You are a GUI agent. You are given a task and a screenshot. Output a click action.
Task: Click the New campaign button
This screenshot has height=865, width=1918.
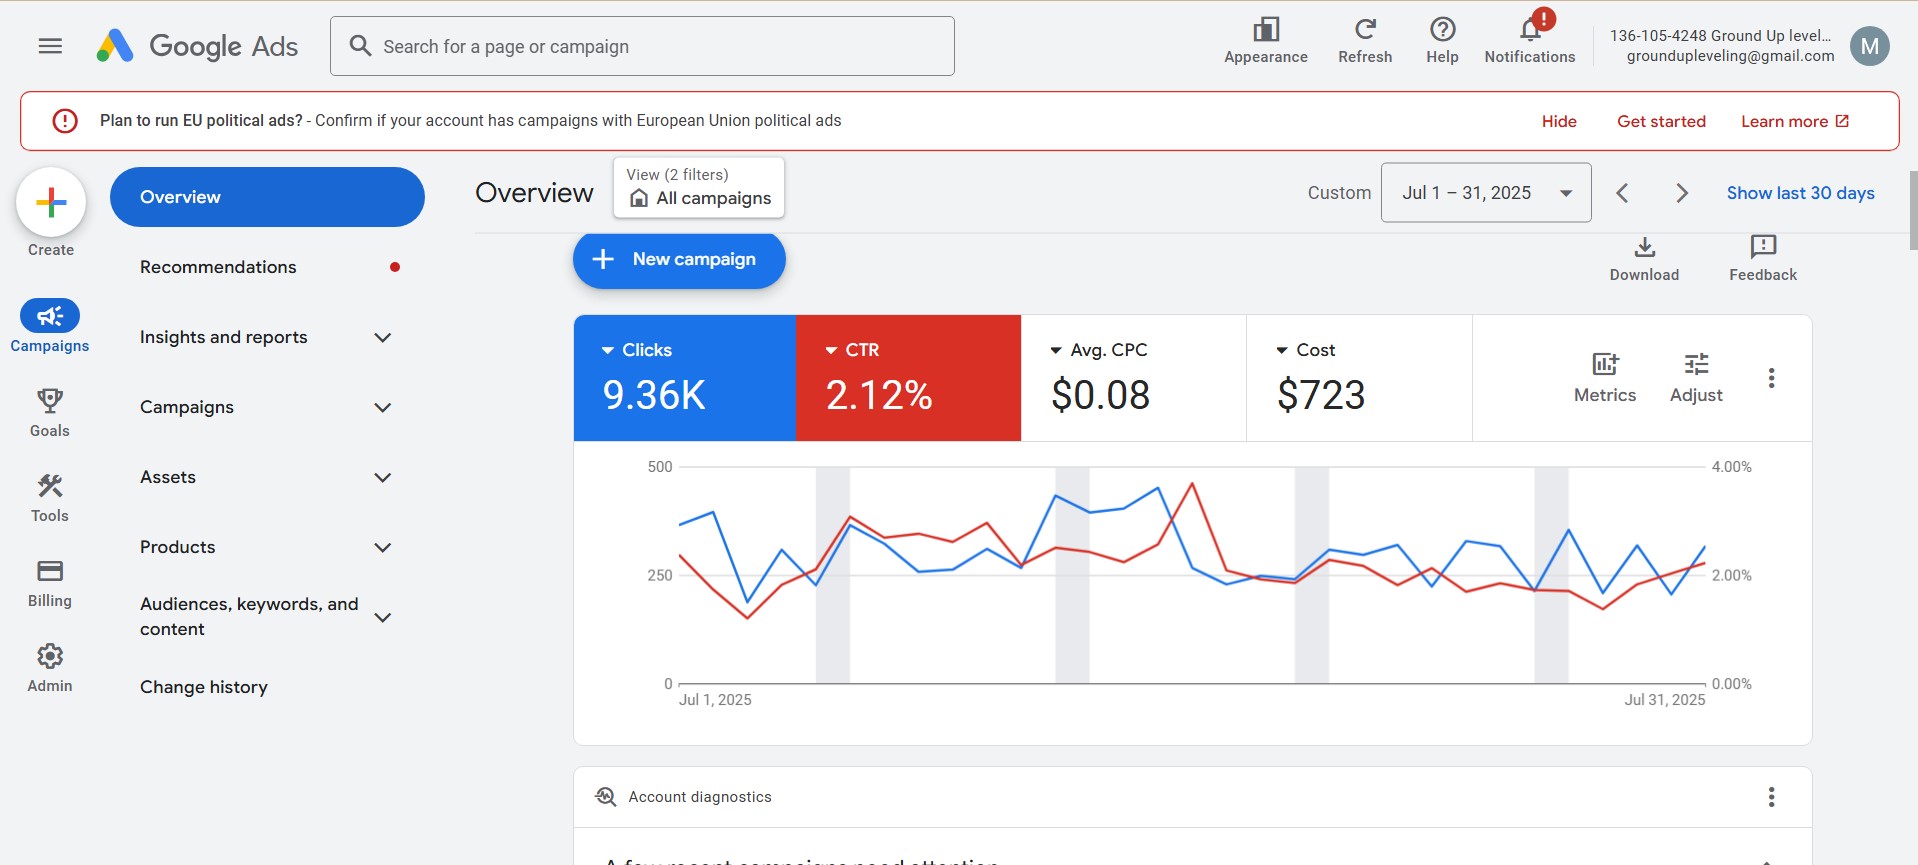click(679, 260)
